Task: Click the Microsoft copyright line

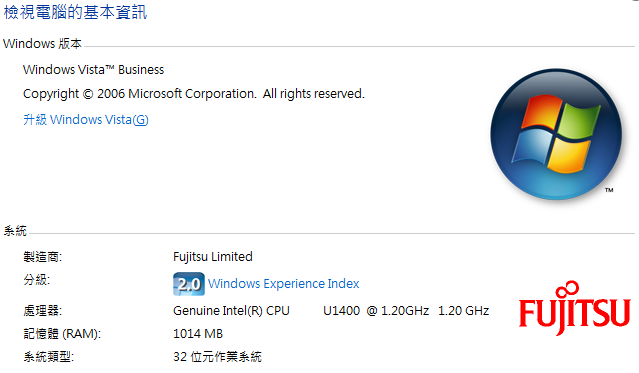Action: point(194,94)
